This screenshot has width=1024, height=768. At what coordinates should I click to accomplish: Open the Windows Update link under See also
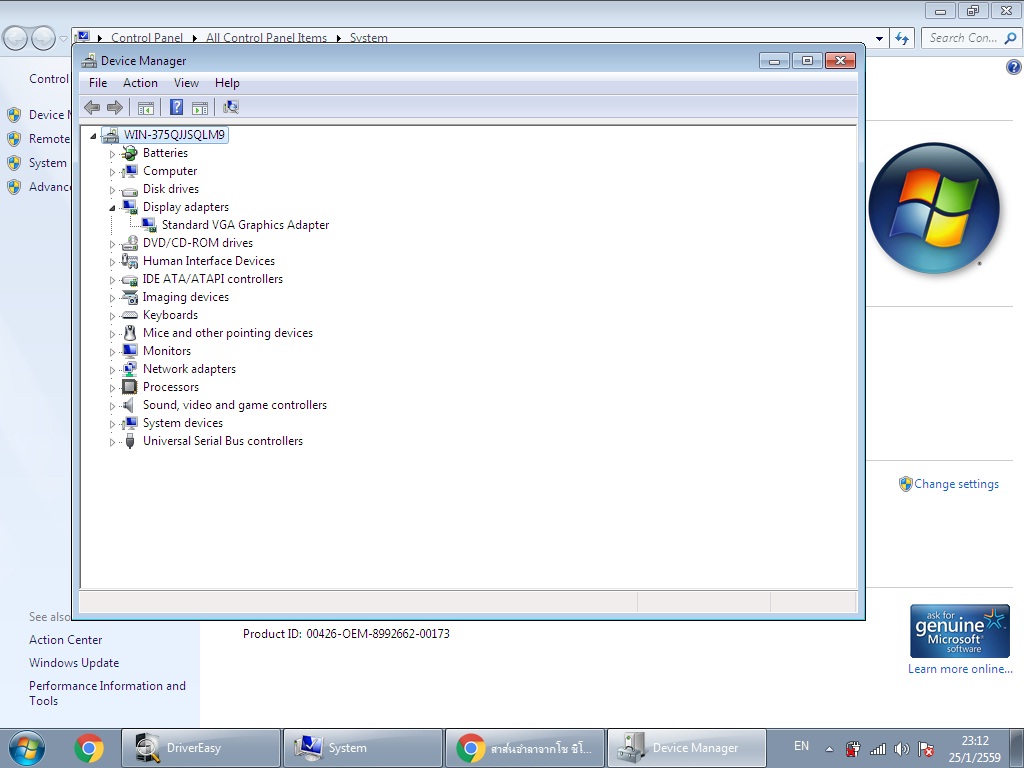point(74,663)
